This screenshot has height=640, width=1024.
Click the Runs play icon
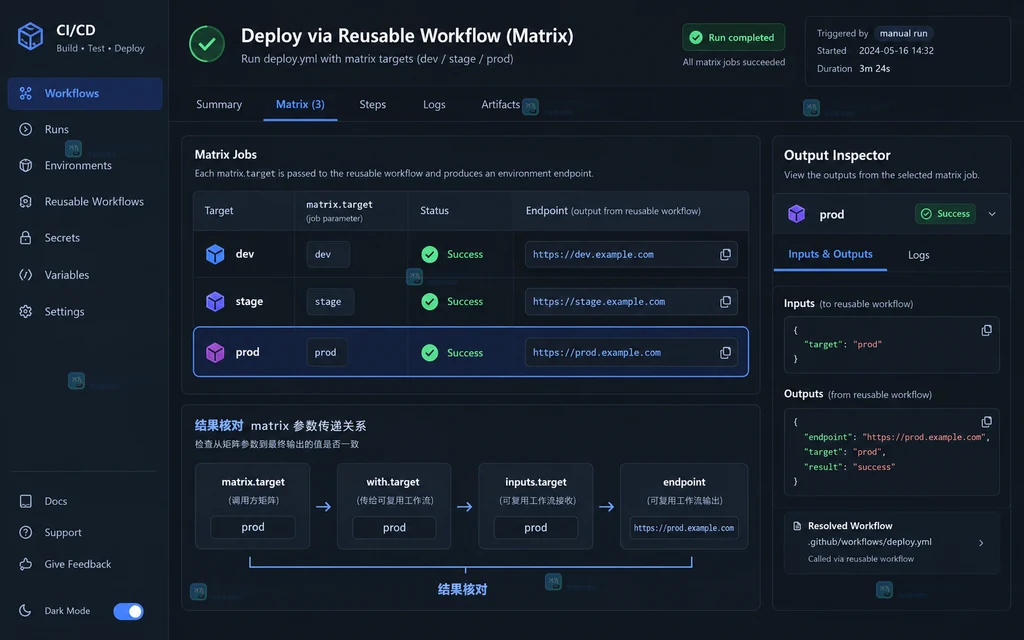pyautogui.click(x=25, y=129)
